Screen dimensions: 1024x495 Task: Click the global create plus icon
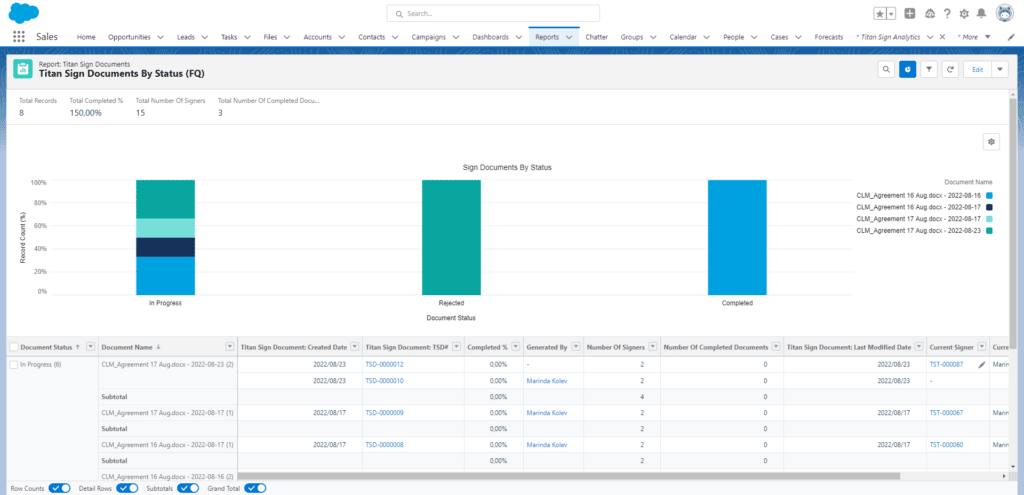(x=909, y=14)
